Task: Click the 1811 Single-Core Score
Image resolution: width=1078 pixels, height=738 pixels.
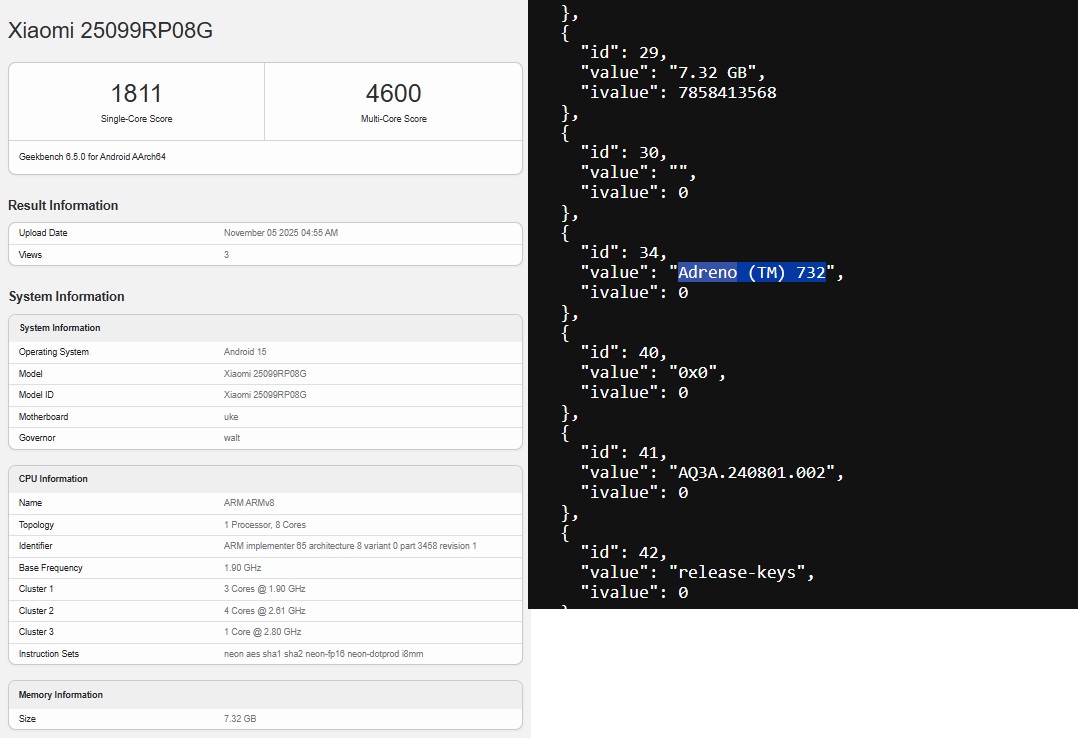Action: pos(136,94)
